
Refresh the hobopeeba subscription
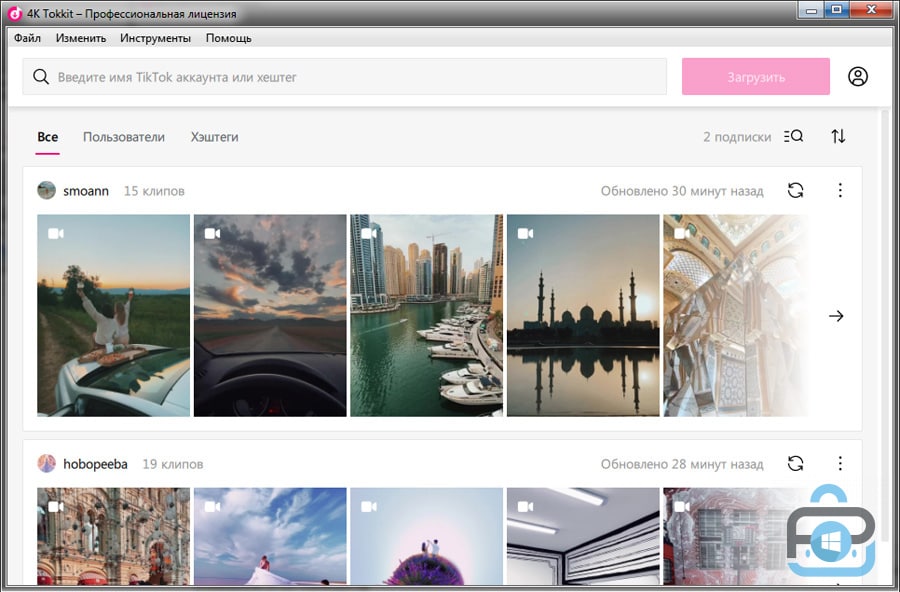[796, 463]
